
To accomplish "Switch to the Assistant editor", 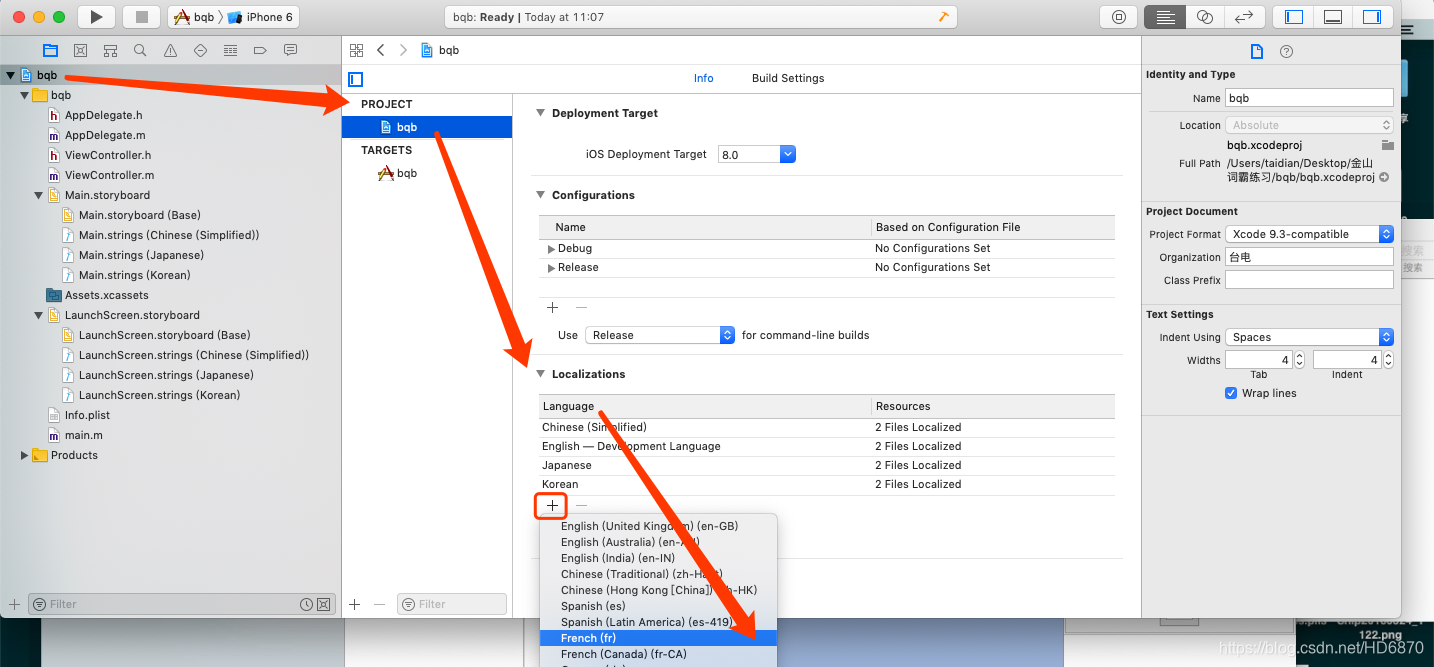I will tap(1204, 17).
